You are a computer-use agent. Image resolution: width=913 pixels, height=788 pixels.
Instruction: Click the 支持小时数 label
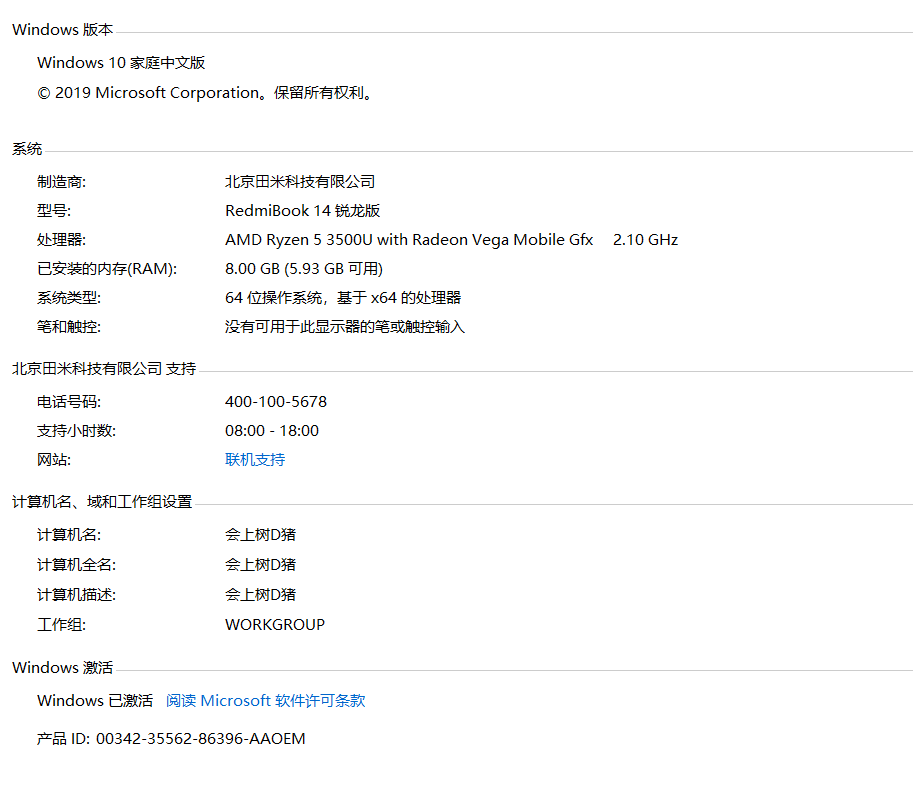click(77, 430)
